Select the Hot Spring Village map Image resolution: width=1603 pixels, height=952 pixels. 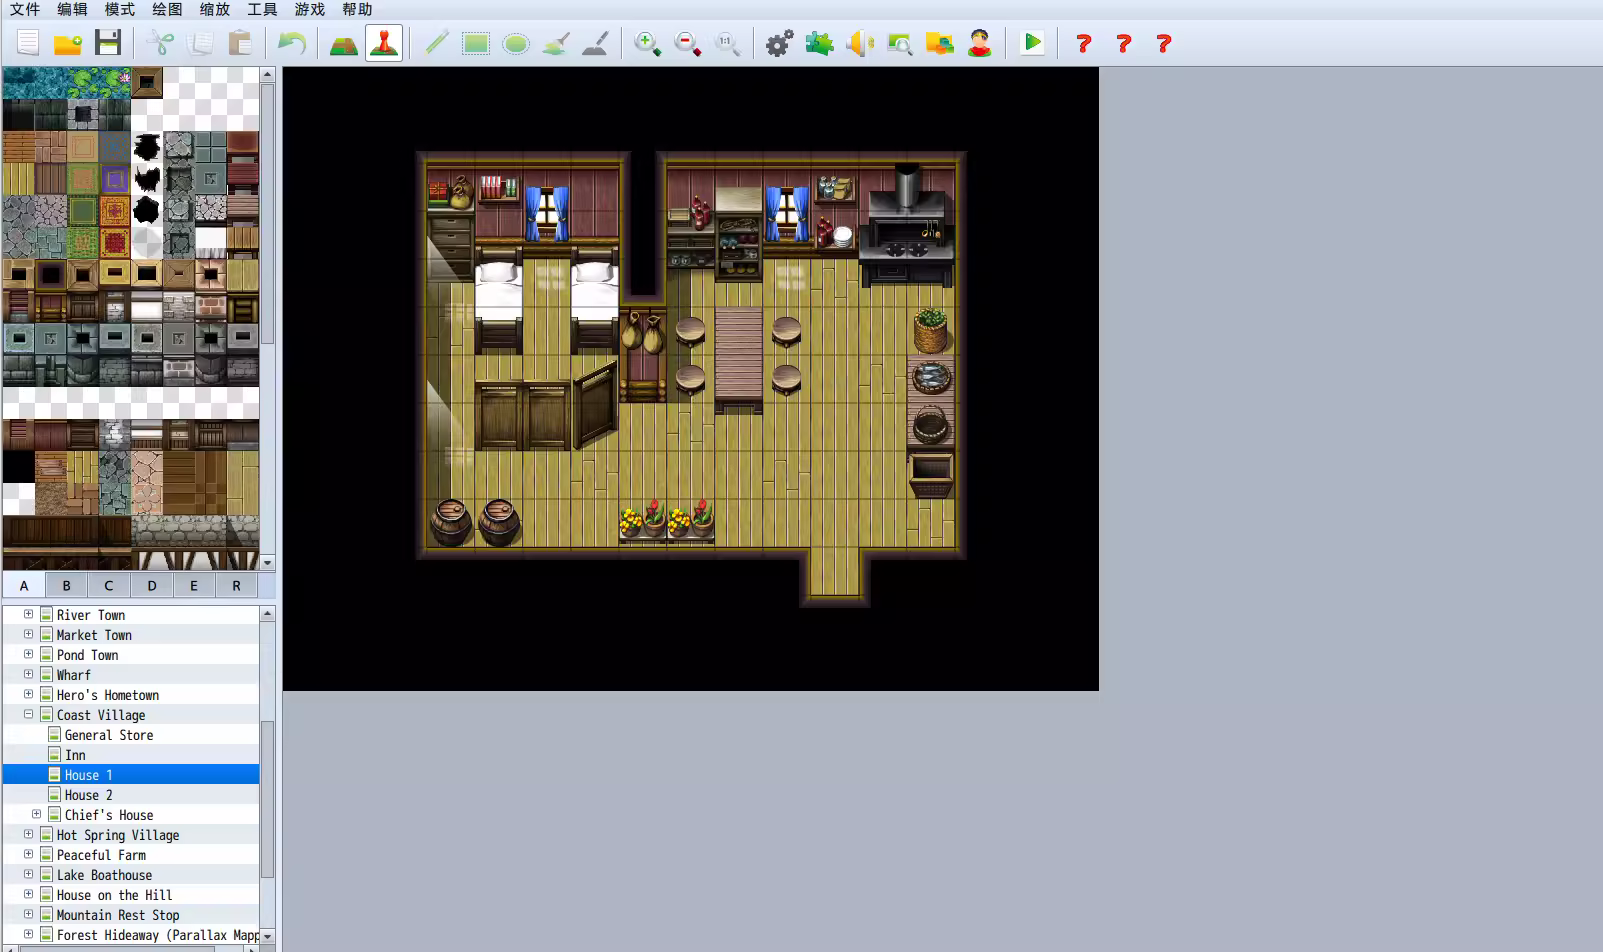coord(117,834)
